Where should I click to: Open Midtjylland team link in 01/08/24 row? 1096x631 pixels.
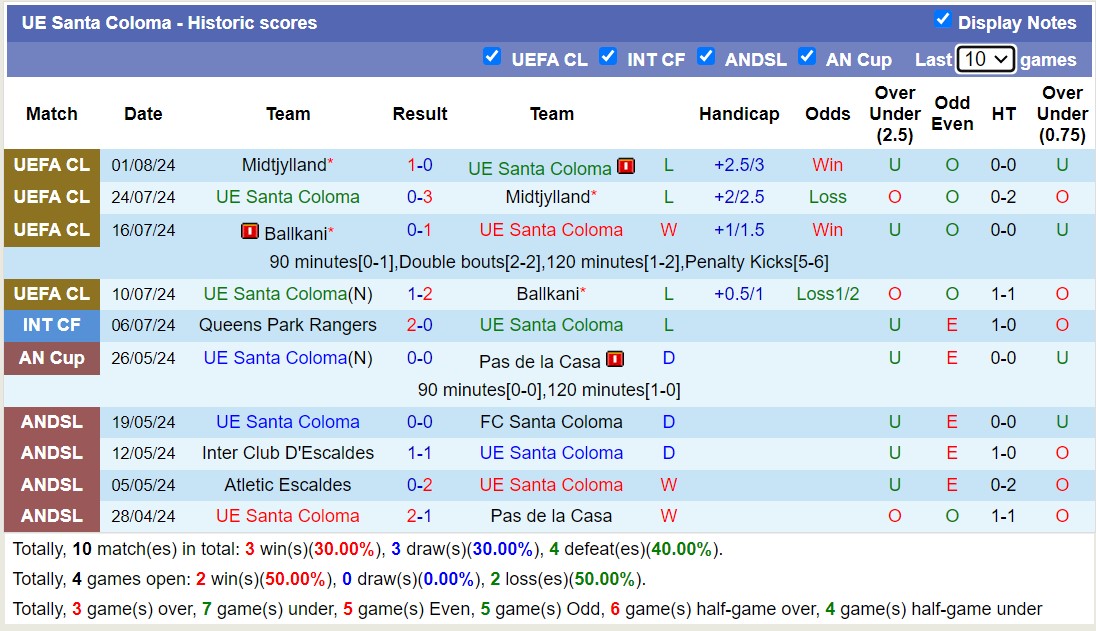point(284,166)
